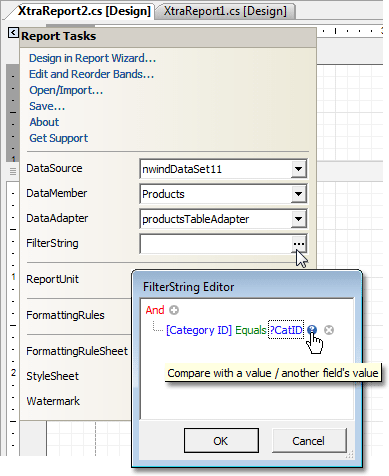
Task: Click the Open/Import link
Action: click(66, 90)
